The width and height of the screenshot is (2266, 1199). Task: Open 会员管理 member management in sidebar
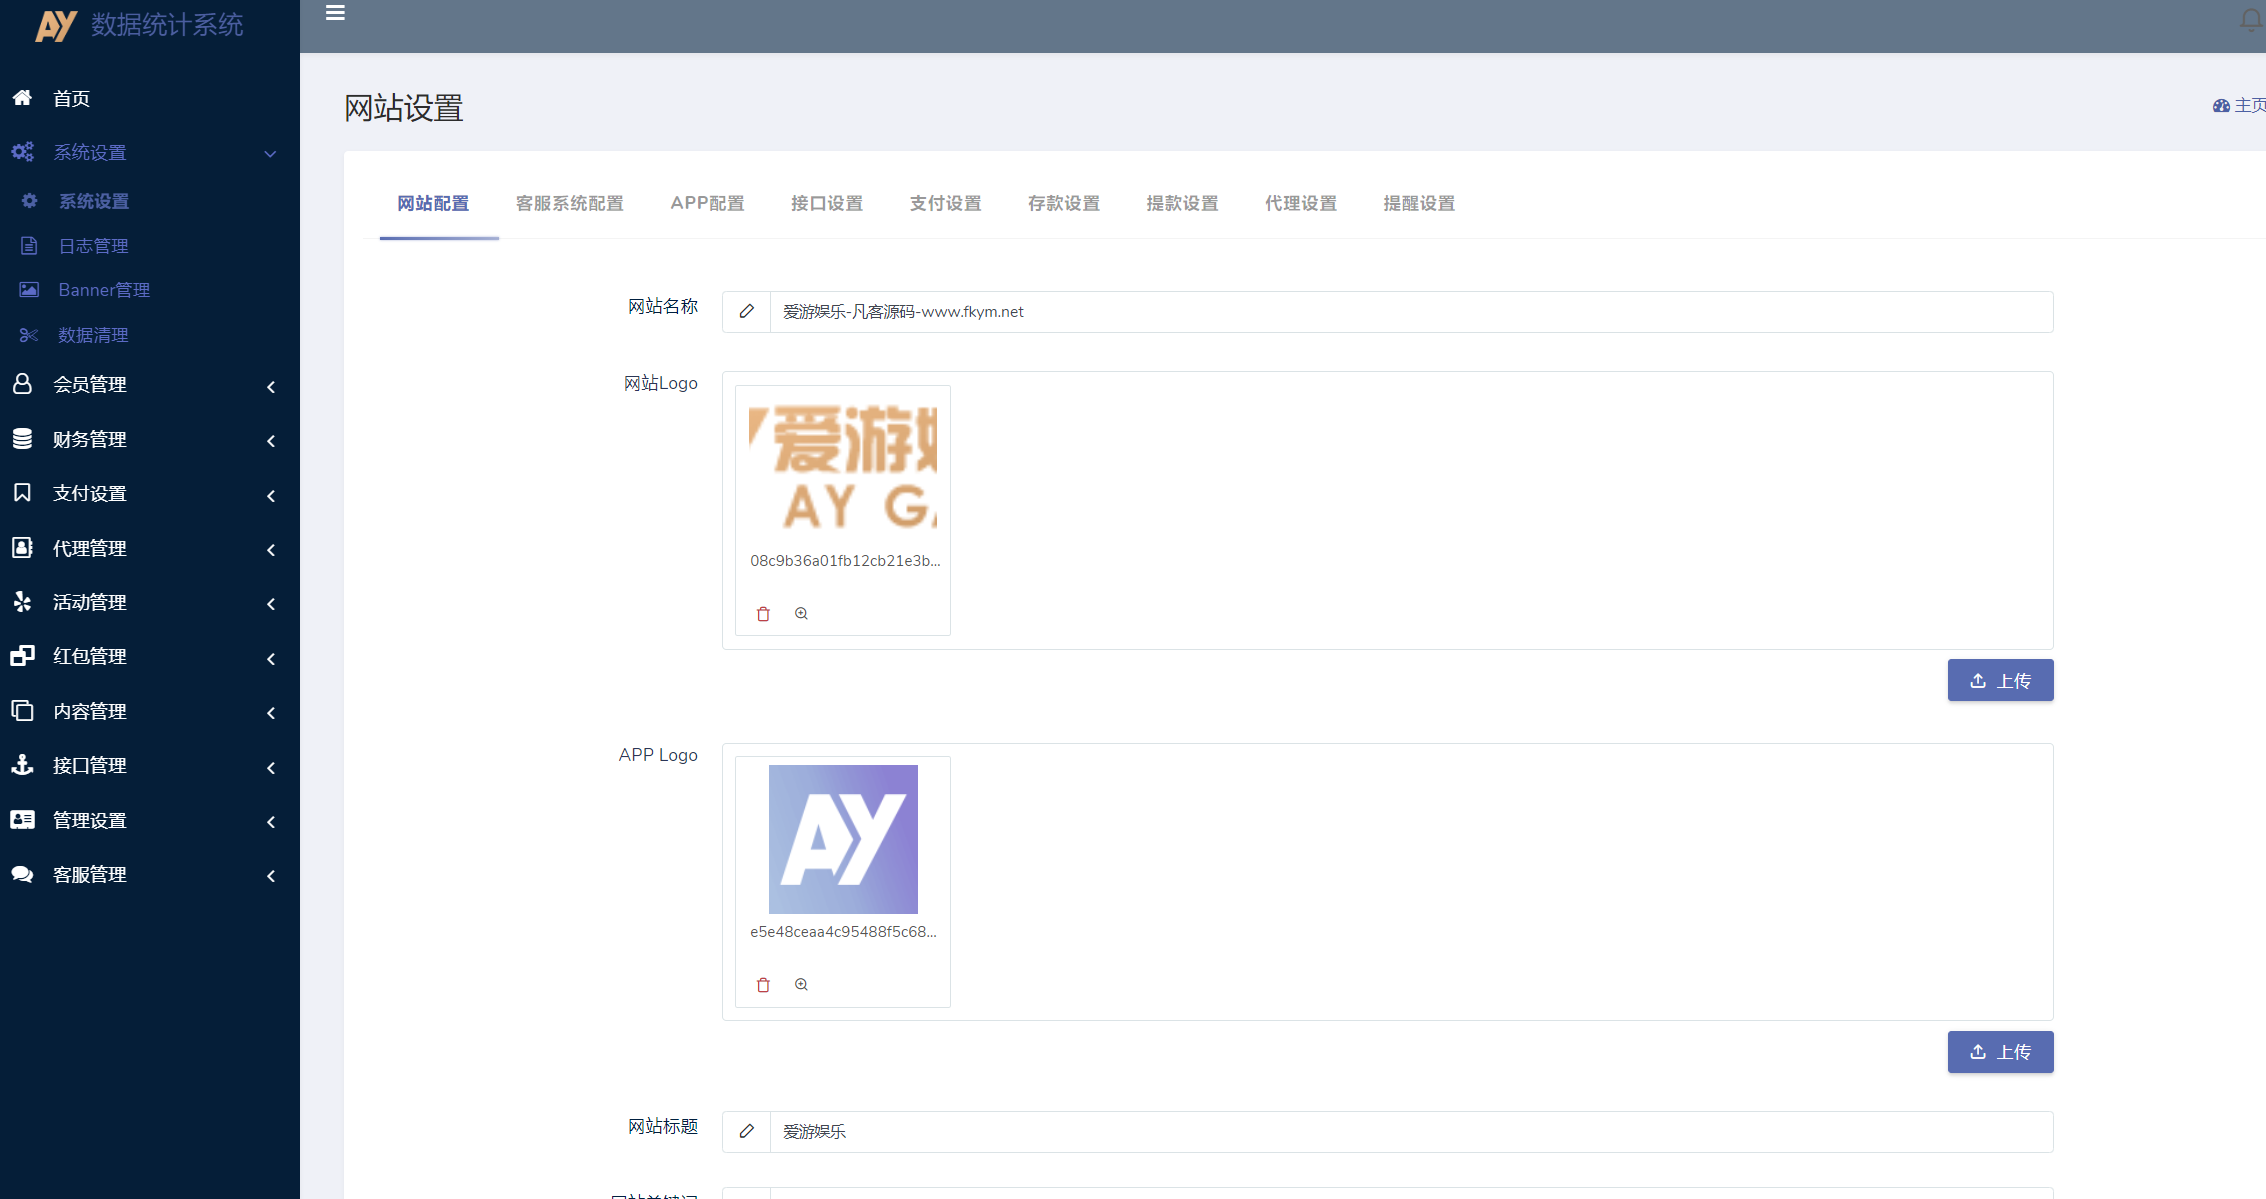pos(90,384)
